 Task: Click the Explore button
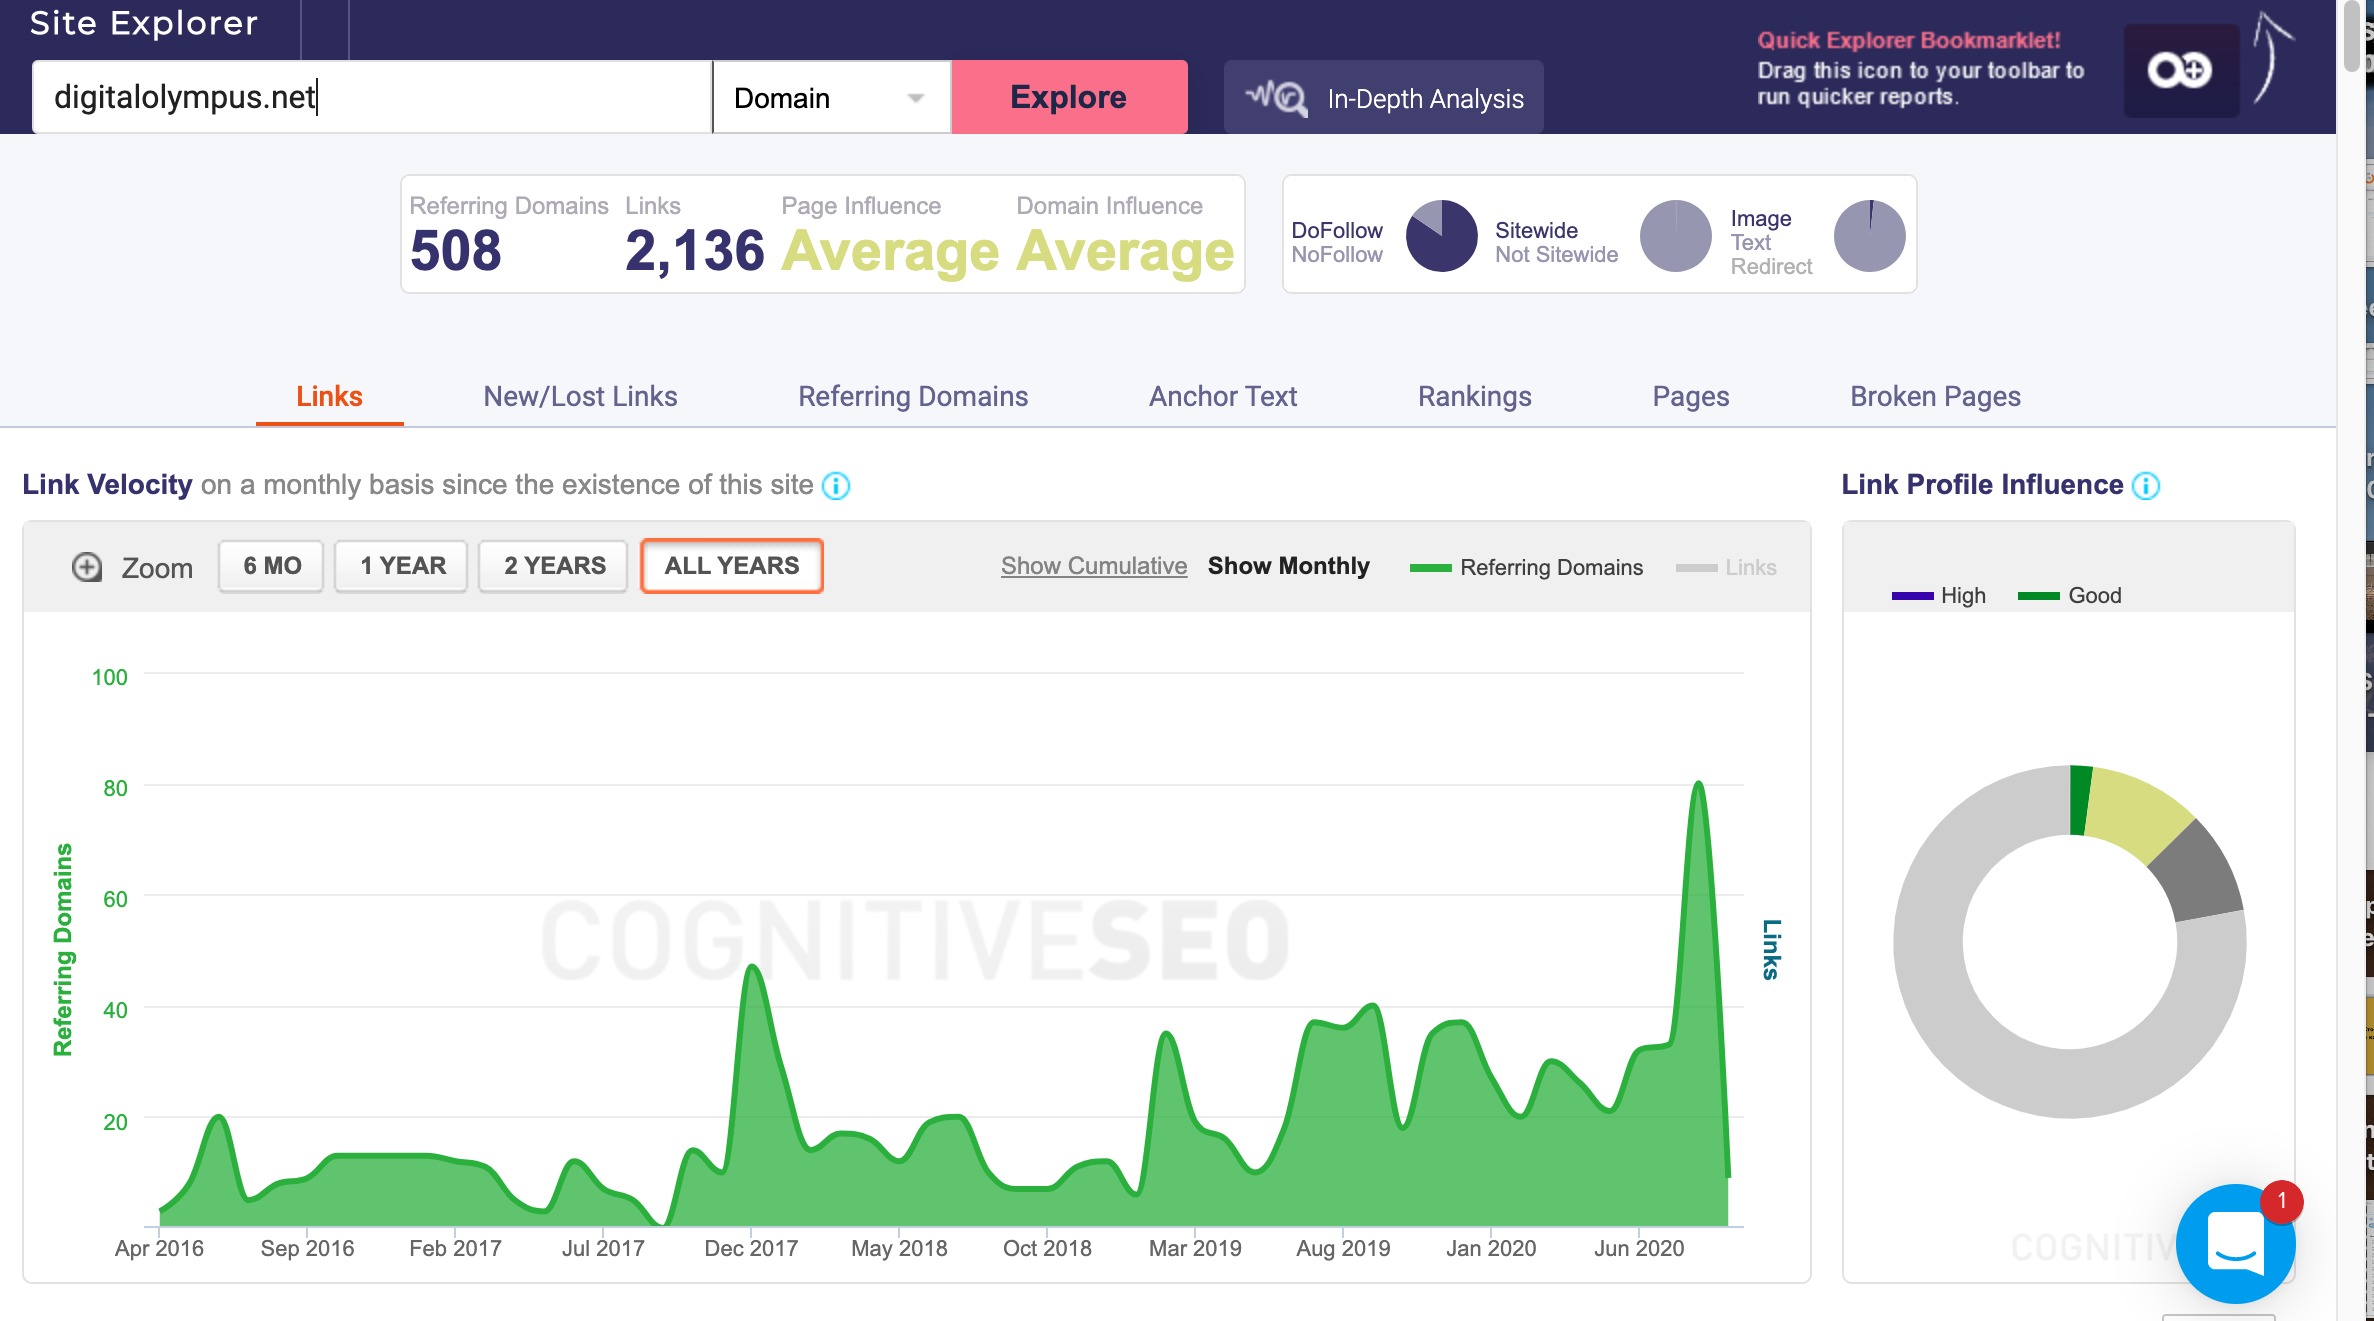(x=1069, y=97)
